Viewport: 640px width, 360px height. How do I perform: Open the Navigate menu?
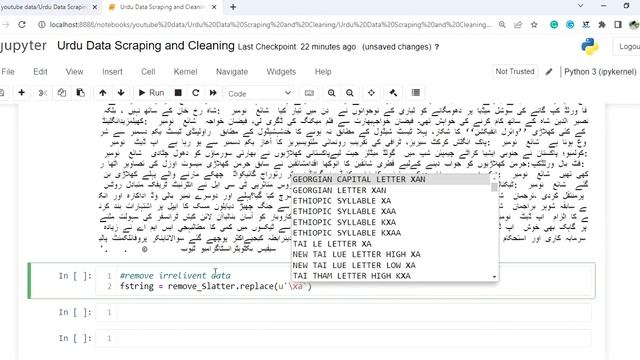pos(232,72)
